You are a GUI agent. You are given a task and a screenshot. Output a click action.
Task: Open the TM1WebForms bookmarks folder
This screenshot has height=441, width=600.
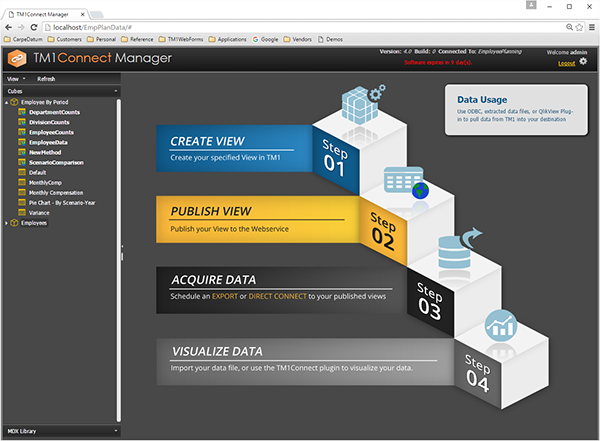(x=181, y=39)
